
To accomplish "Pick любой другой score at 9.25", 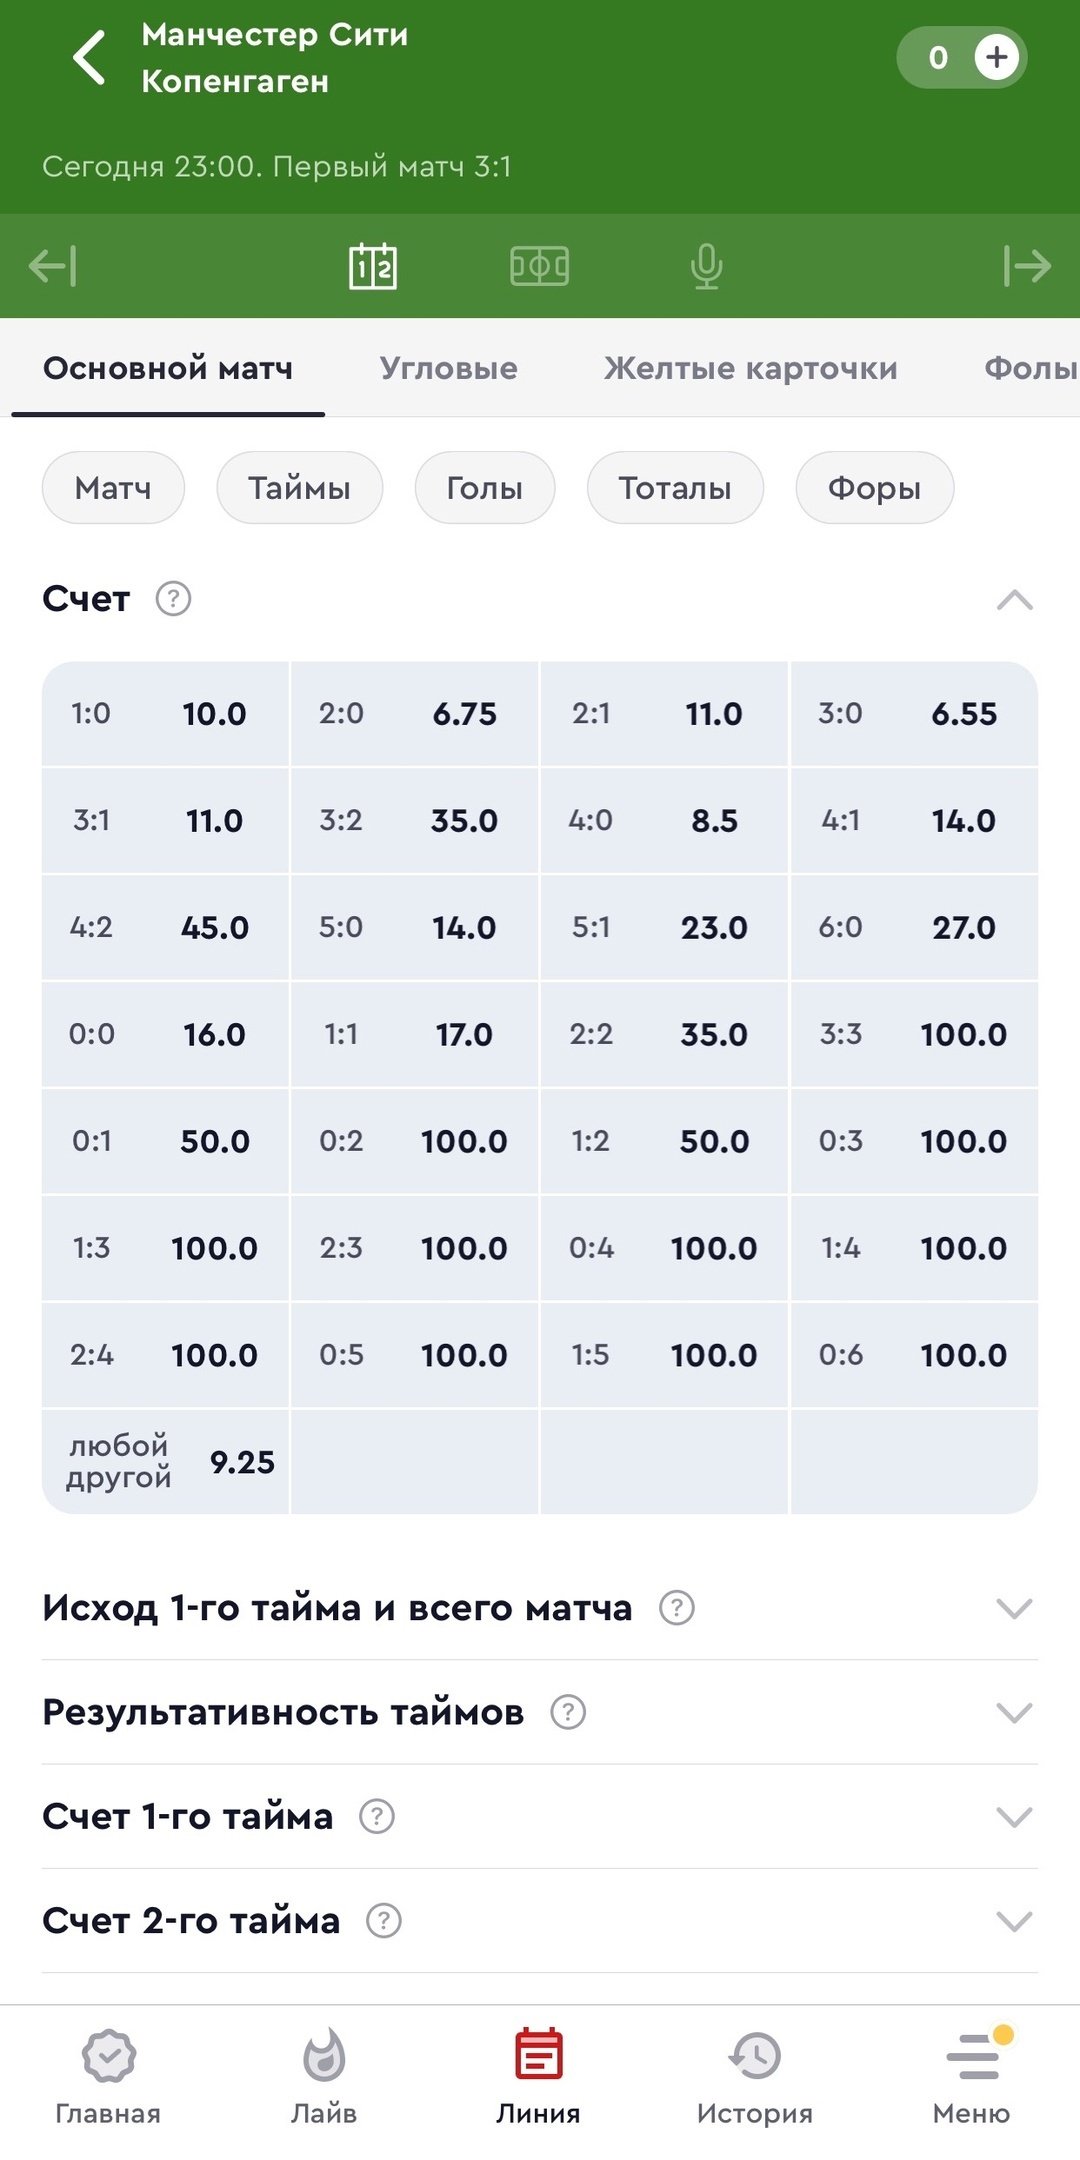I will pyautogui.click(x=166, y=1462).
